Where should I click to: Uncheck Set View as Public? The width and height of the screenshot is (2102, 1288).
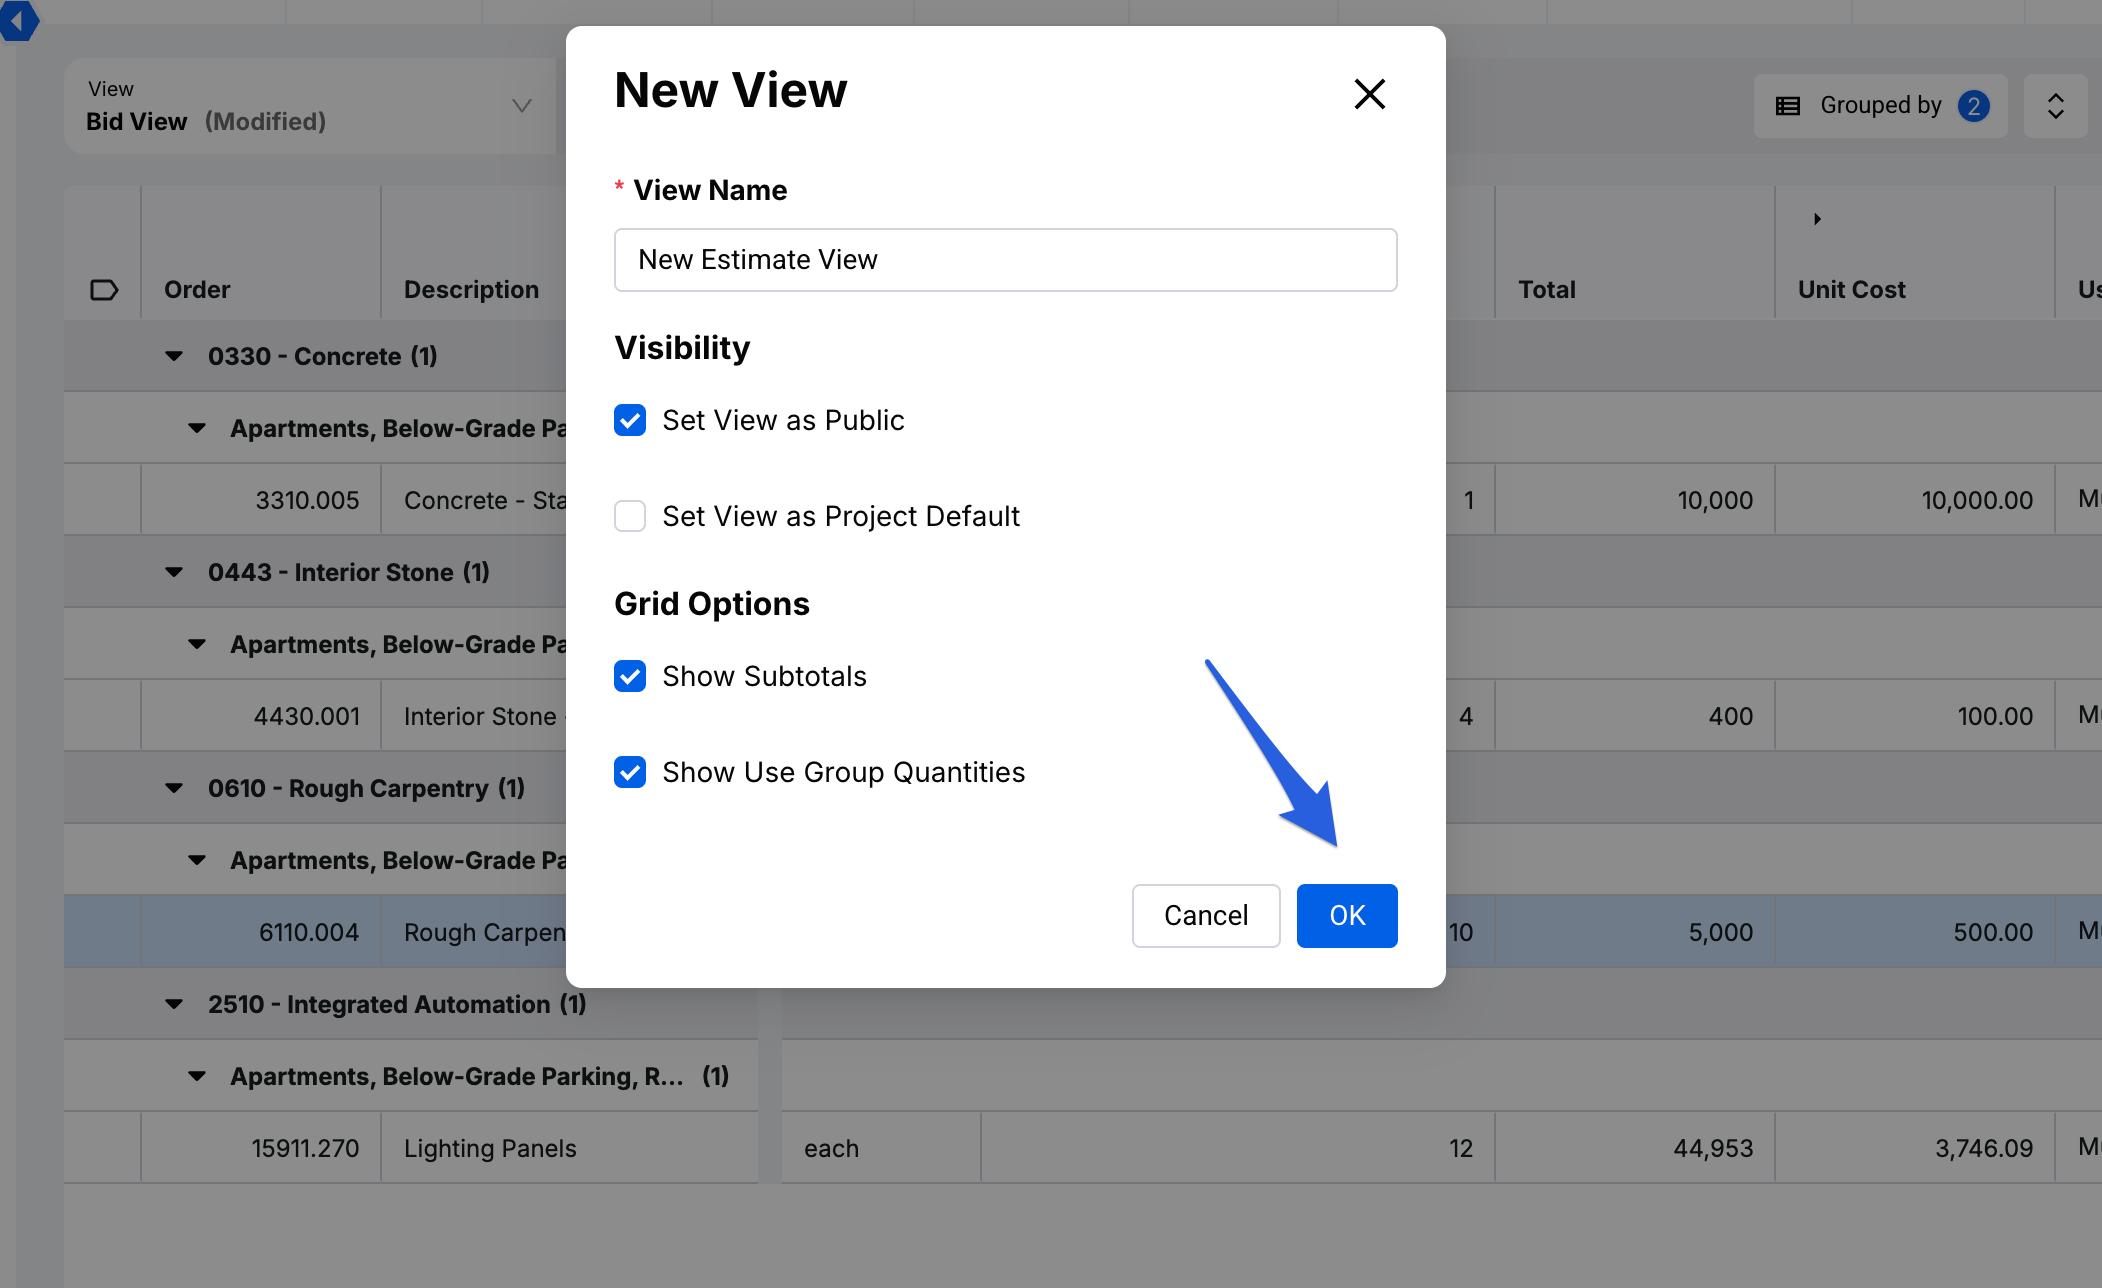(x=630, y=420)
